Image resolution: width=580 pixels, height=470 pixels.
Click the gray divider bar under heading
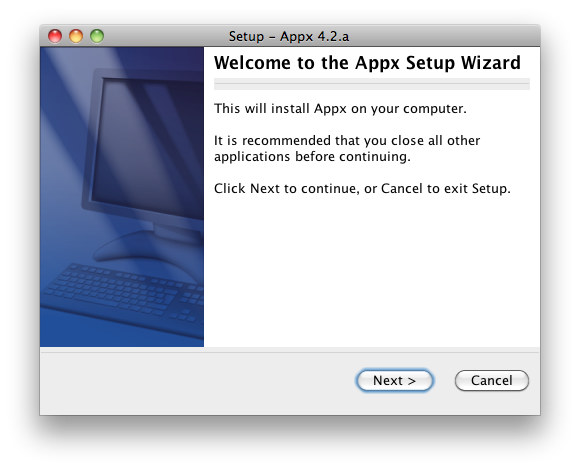point(372,84)
